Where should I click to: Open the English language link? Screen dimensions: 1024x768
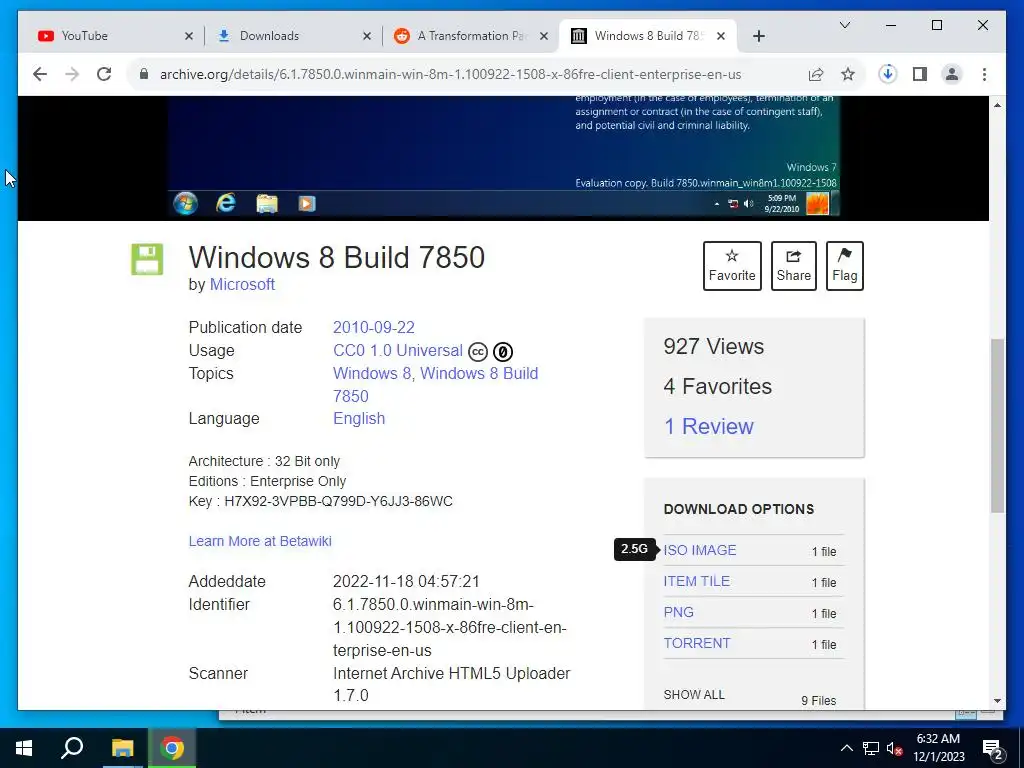point(359,419)
